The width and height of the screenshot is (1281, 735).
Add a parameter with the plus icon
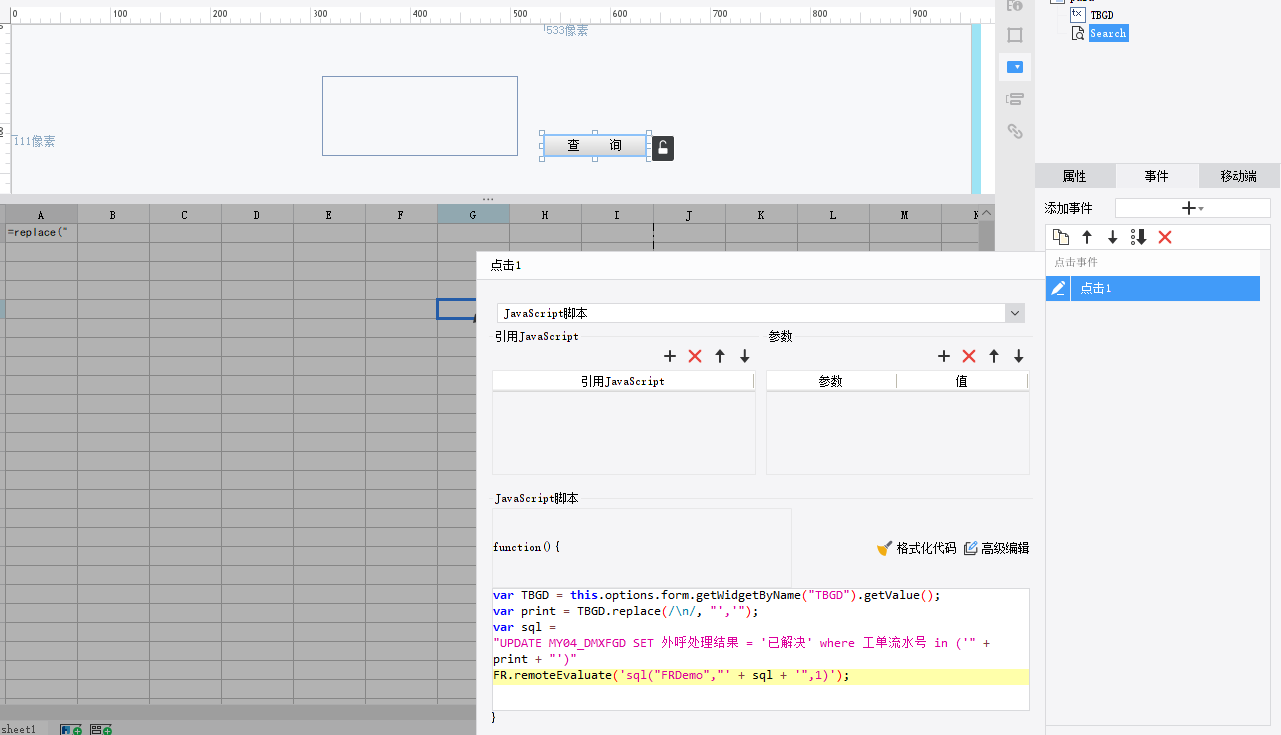pos(944,356)
